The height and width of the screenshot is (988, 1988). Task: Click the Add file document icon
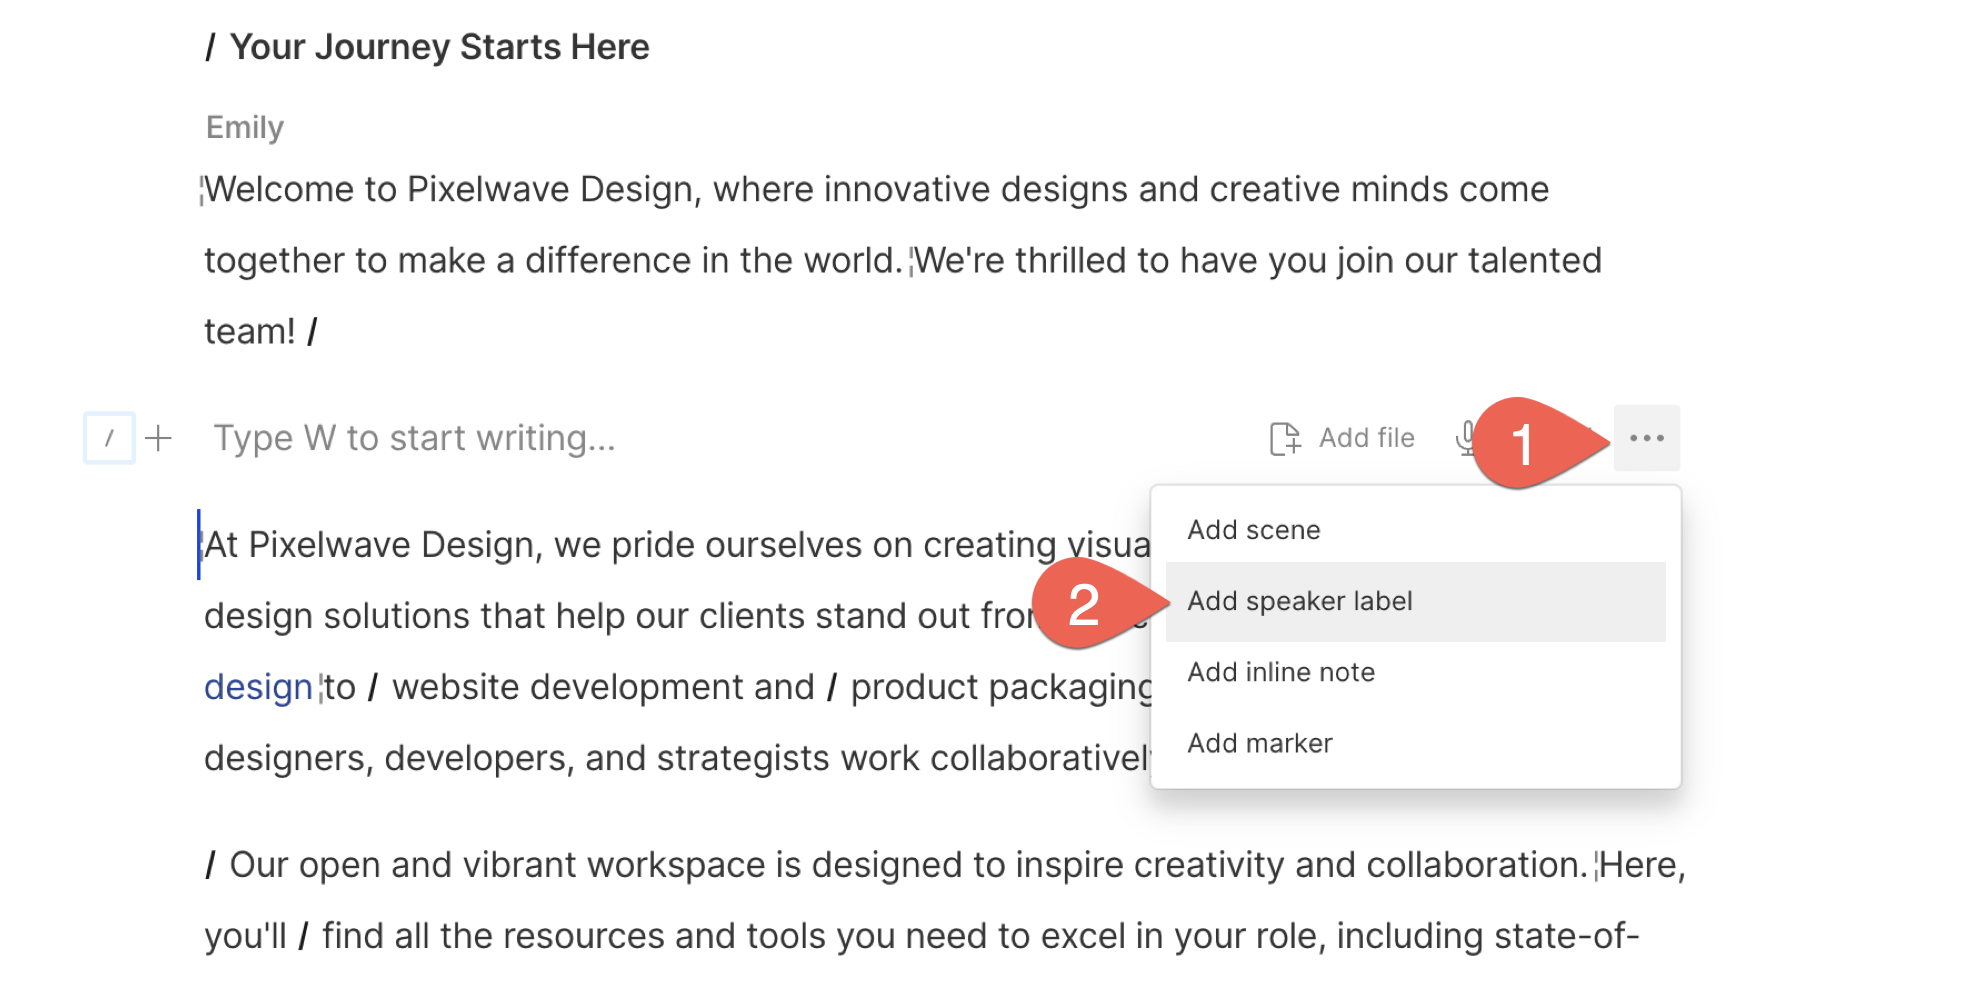(x=1285, y=438)
